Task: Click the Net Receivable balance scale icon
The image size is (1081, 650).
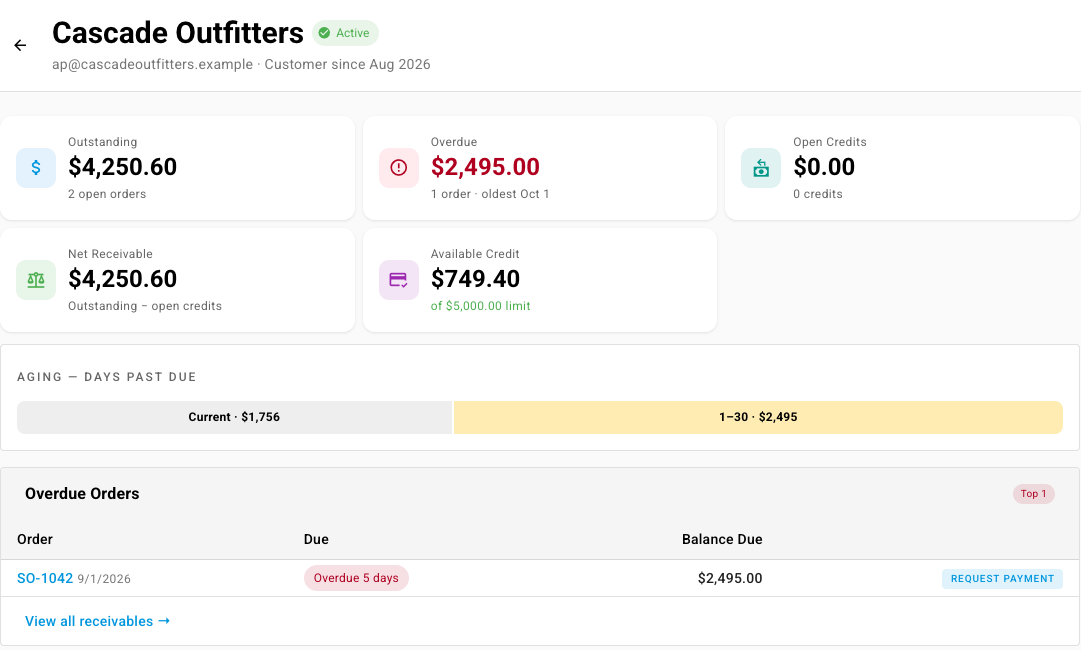Action: point(36,280)
